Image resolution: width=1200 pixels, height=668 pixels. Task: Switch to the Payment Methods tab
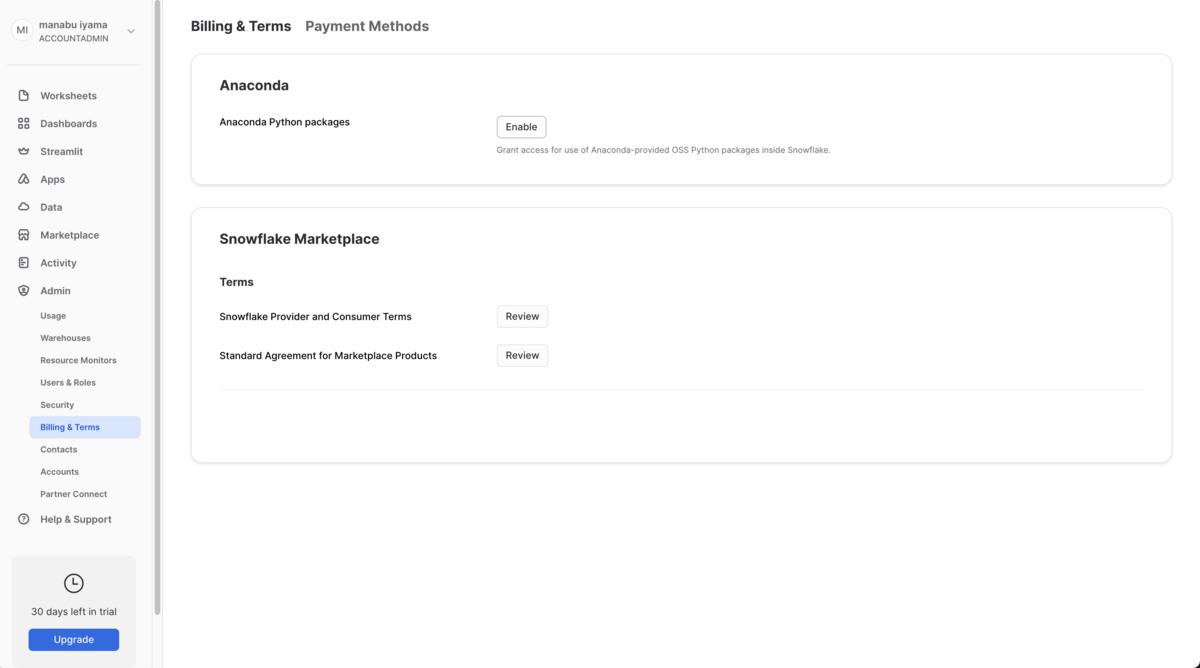coord(367,26)
